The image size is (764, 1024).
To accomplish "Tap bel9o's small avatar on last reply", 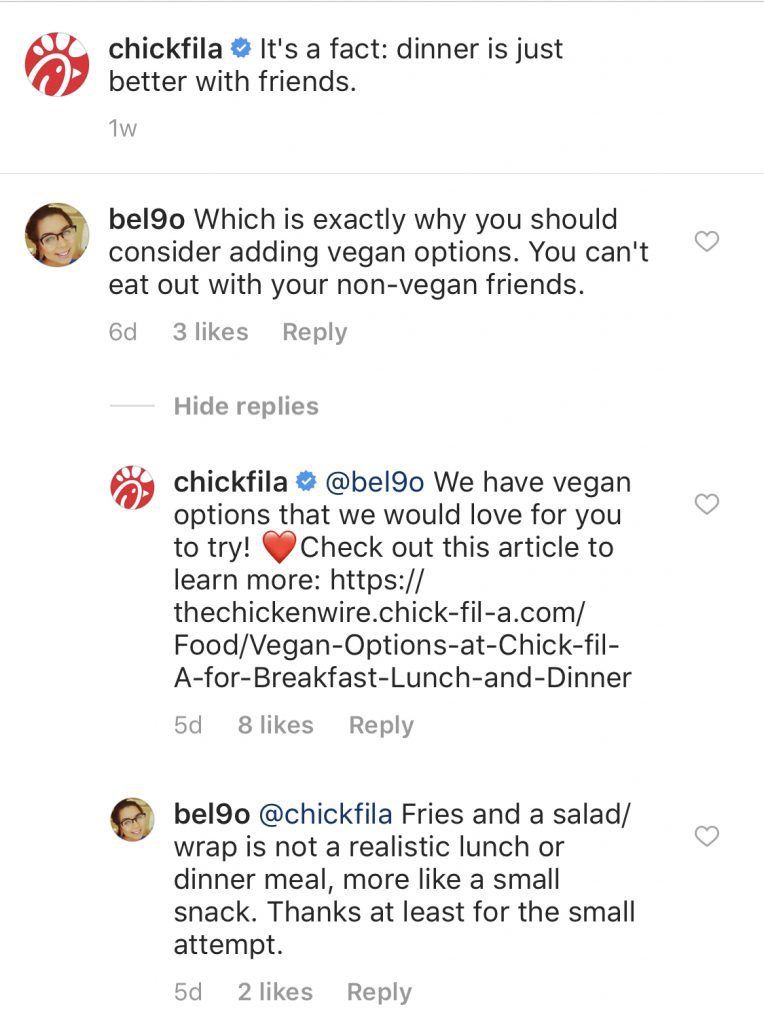I will pyautogui.click(x=132, y=820).
